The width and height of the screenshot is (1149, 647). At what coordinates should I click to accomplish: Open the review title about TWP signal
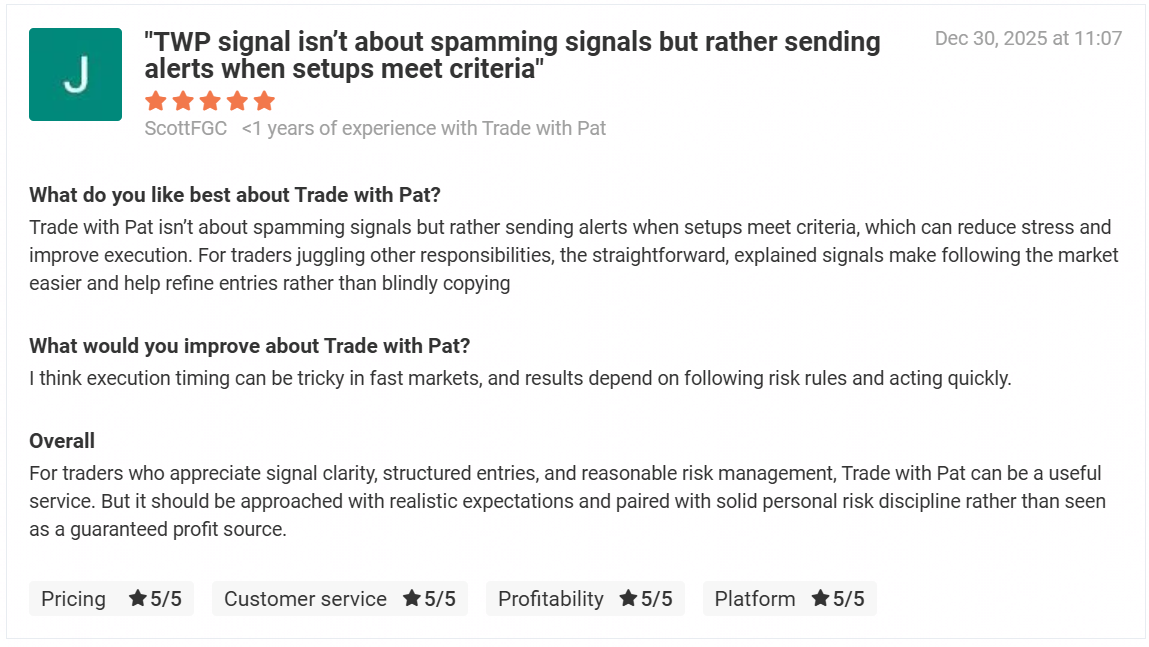pos(512,55)
